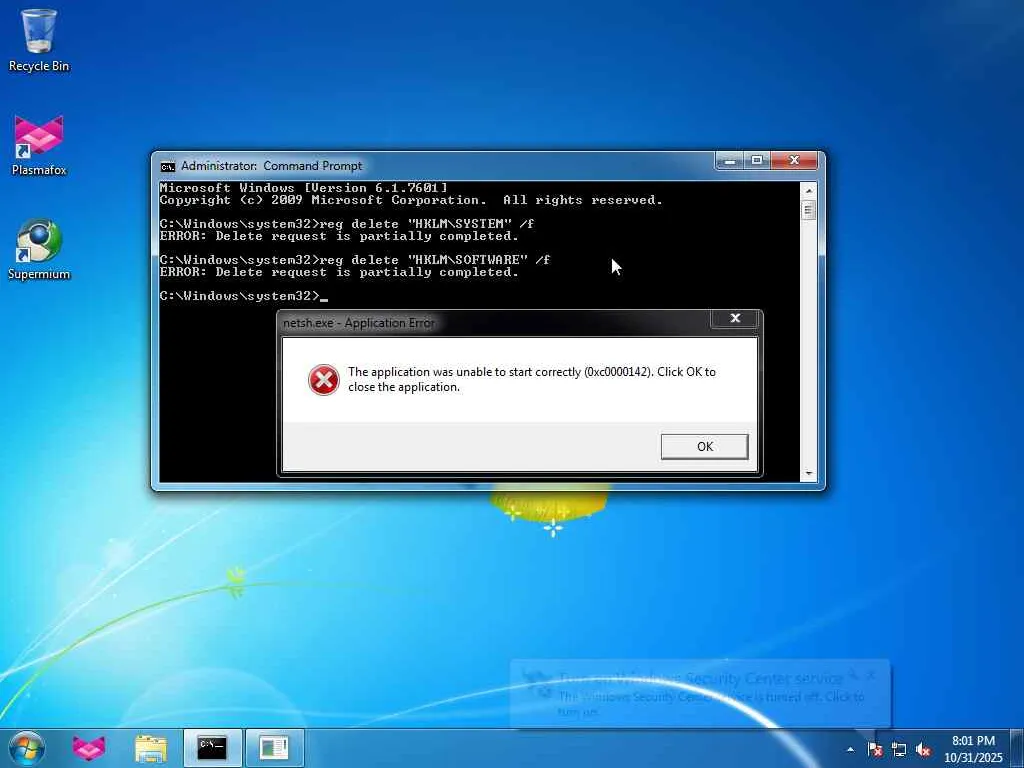Click the Command Prompt title bar icon
Screen dimensions: 1024x768
coord(168,167)
